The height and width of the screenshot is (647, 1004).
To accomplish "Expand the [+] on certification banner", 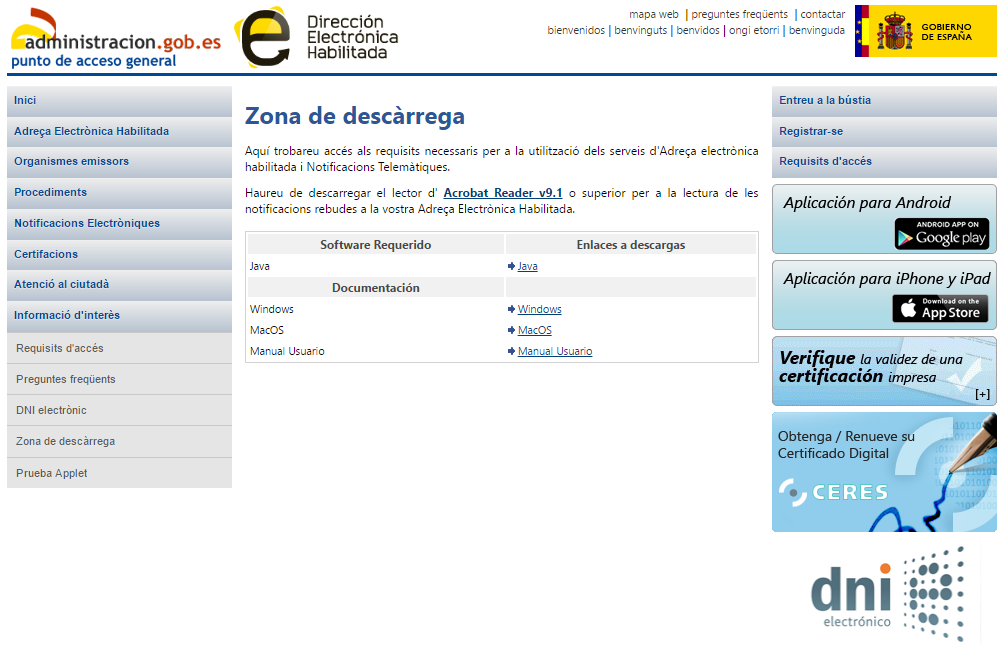I will coord(982,394).
